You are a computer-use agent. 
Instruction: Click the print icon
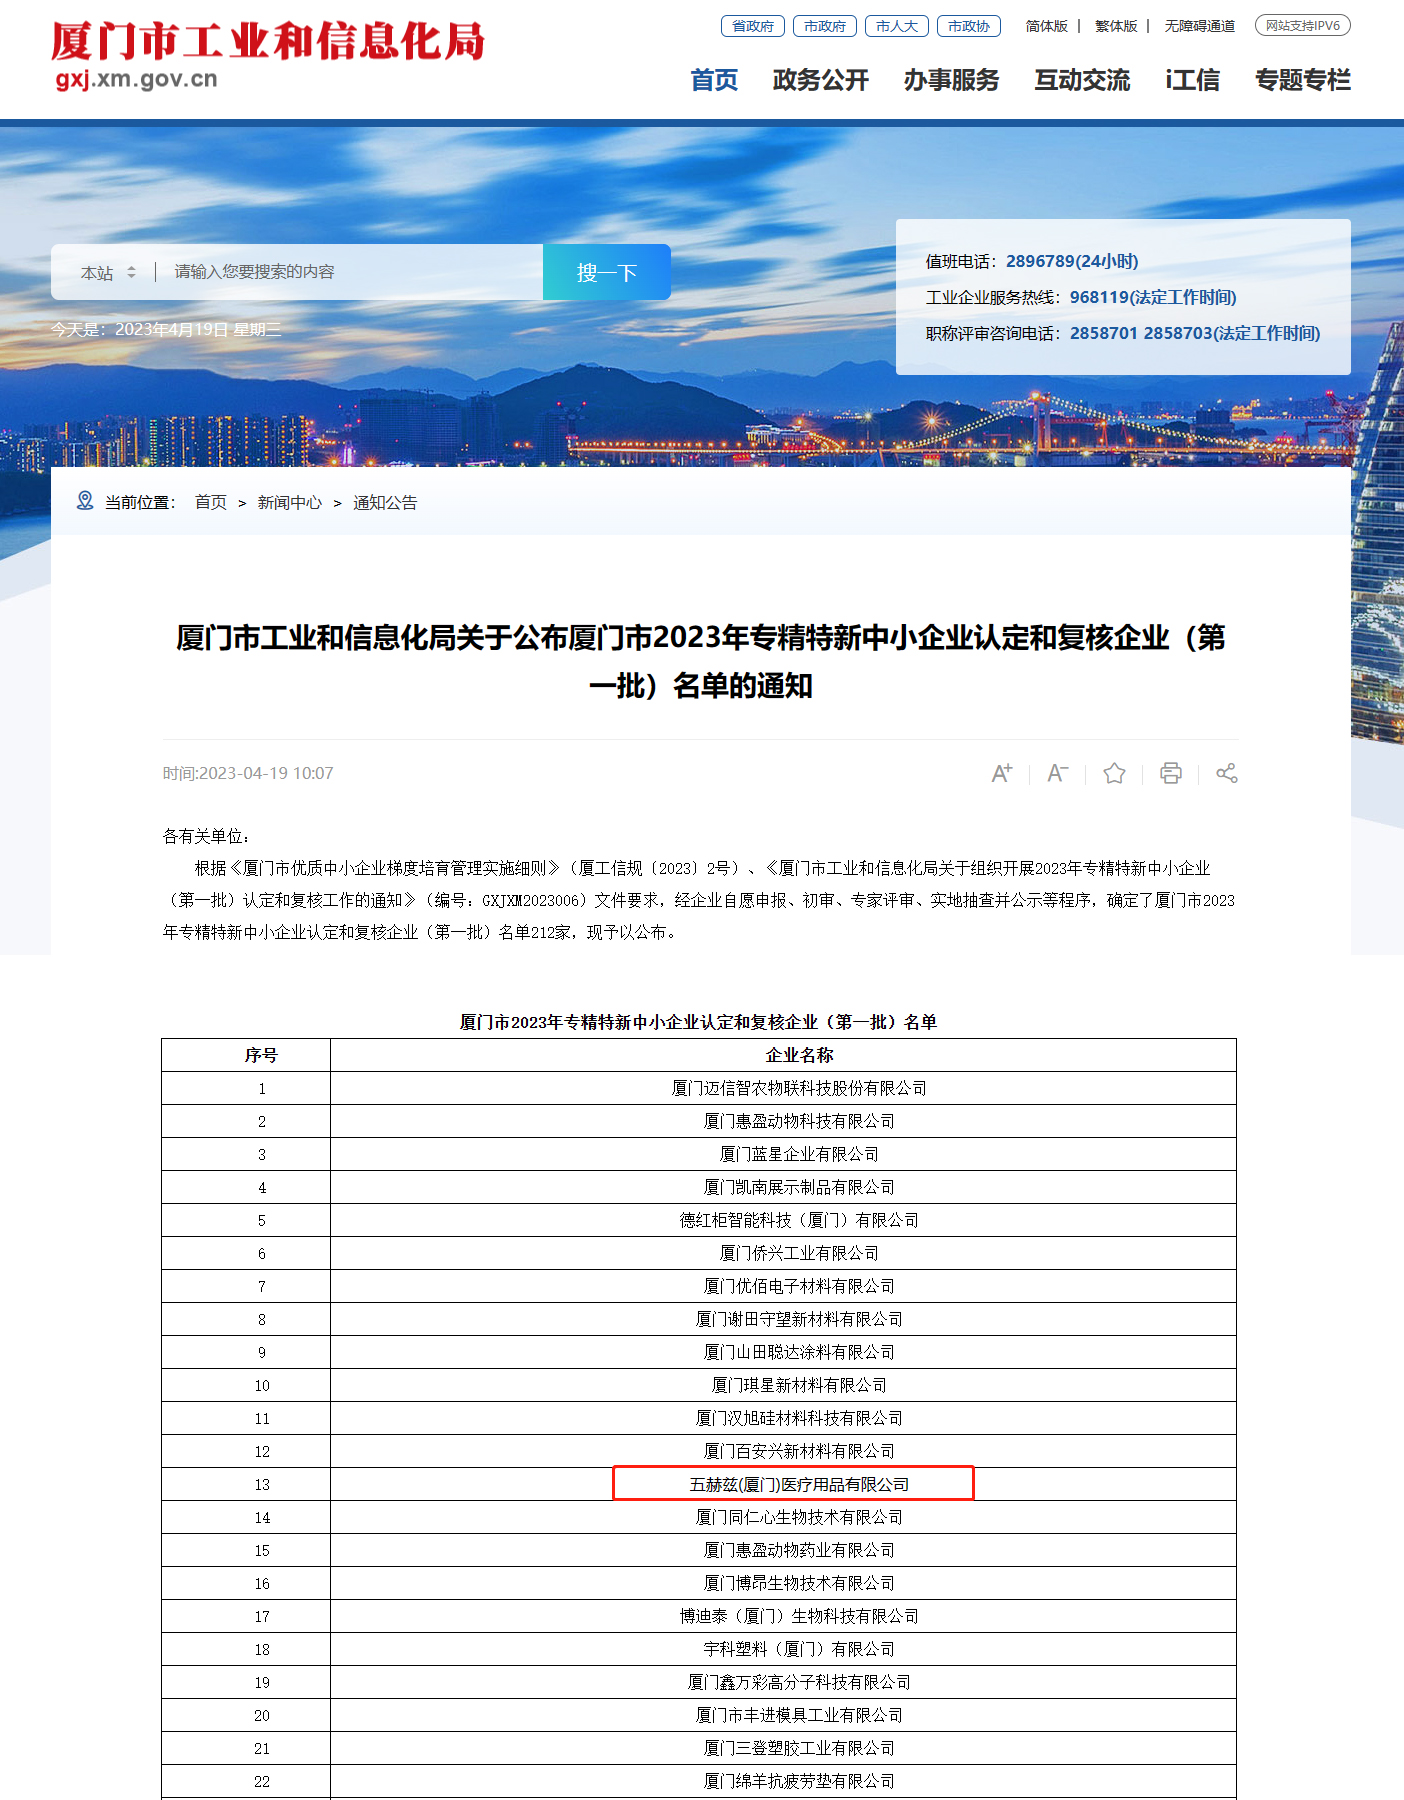(1170, 773)
